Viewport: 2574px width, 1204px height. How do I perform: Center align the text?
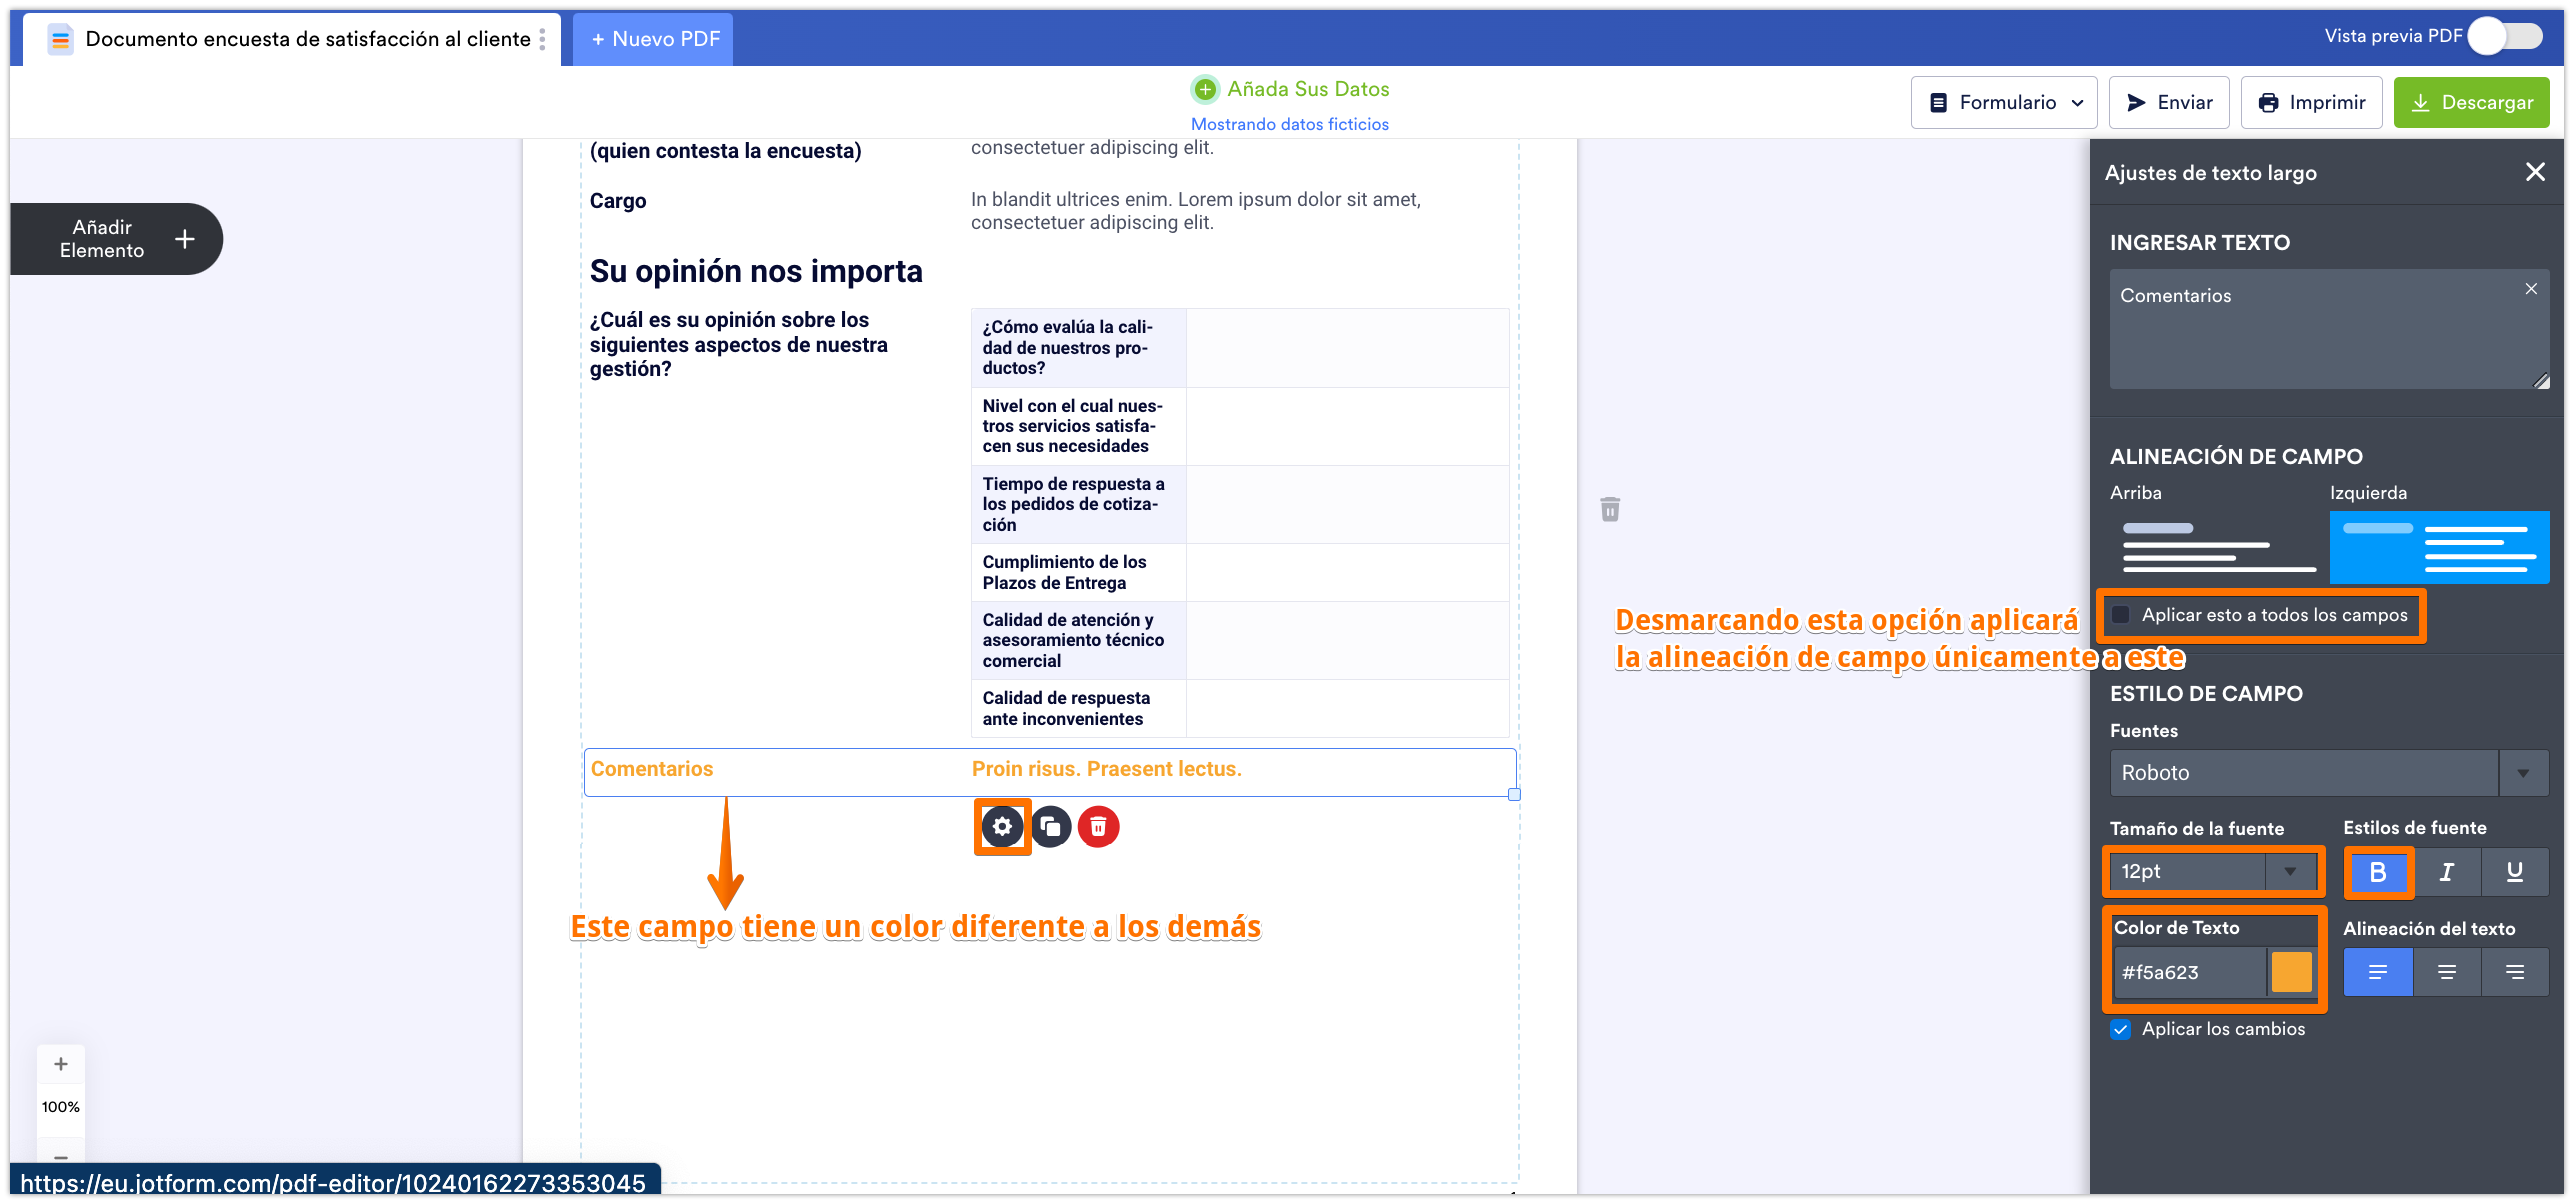coord(2446,972)
